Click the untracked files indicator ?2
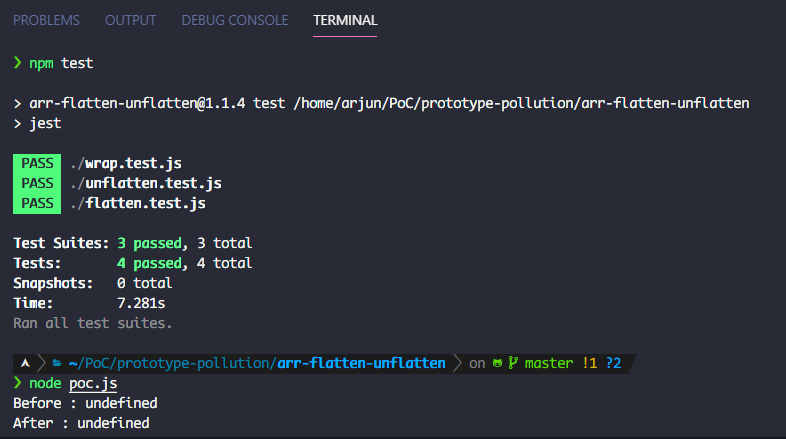786x439 pixels. [614, 363]
